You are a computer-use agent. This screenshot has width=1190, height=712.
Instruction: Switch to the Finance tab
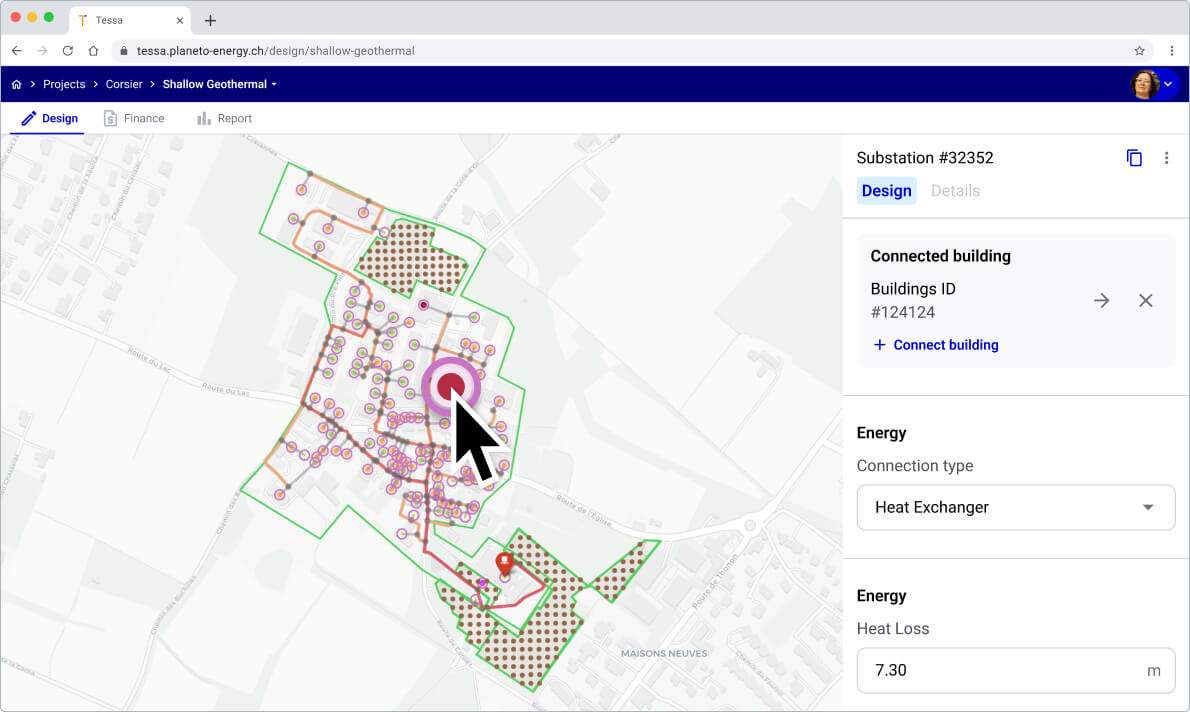tap(134, 118)
